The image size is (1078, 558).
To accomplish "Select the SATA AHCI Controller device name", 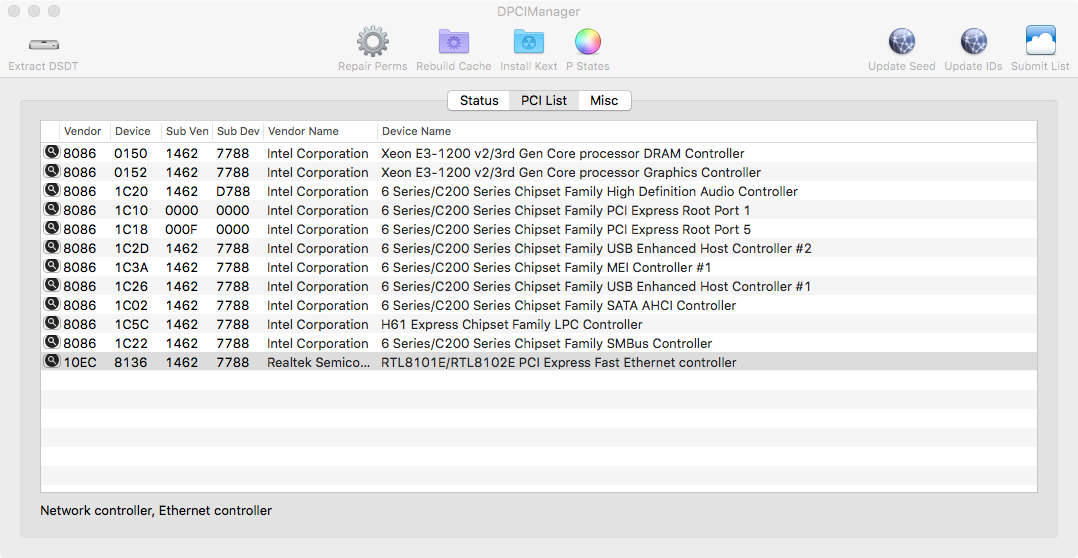I will click(x=558, y=306).
